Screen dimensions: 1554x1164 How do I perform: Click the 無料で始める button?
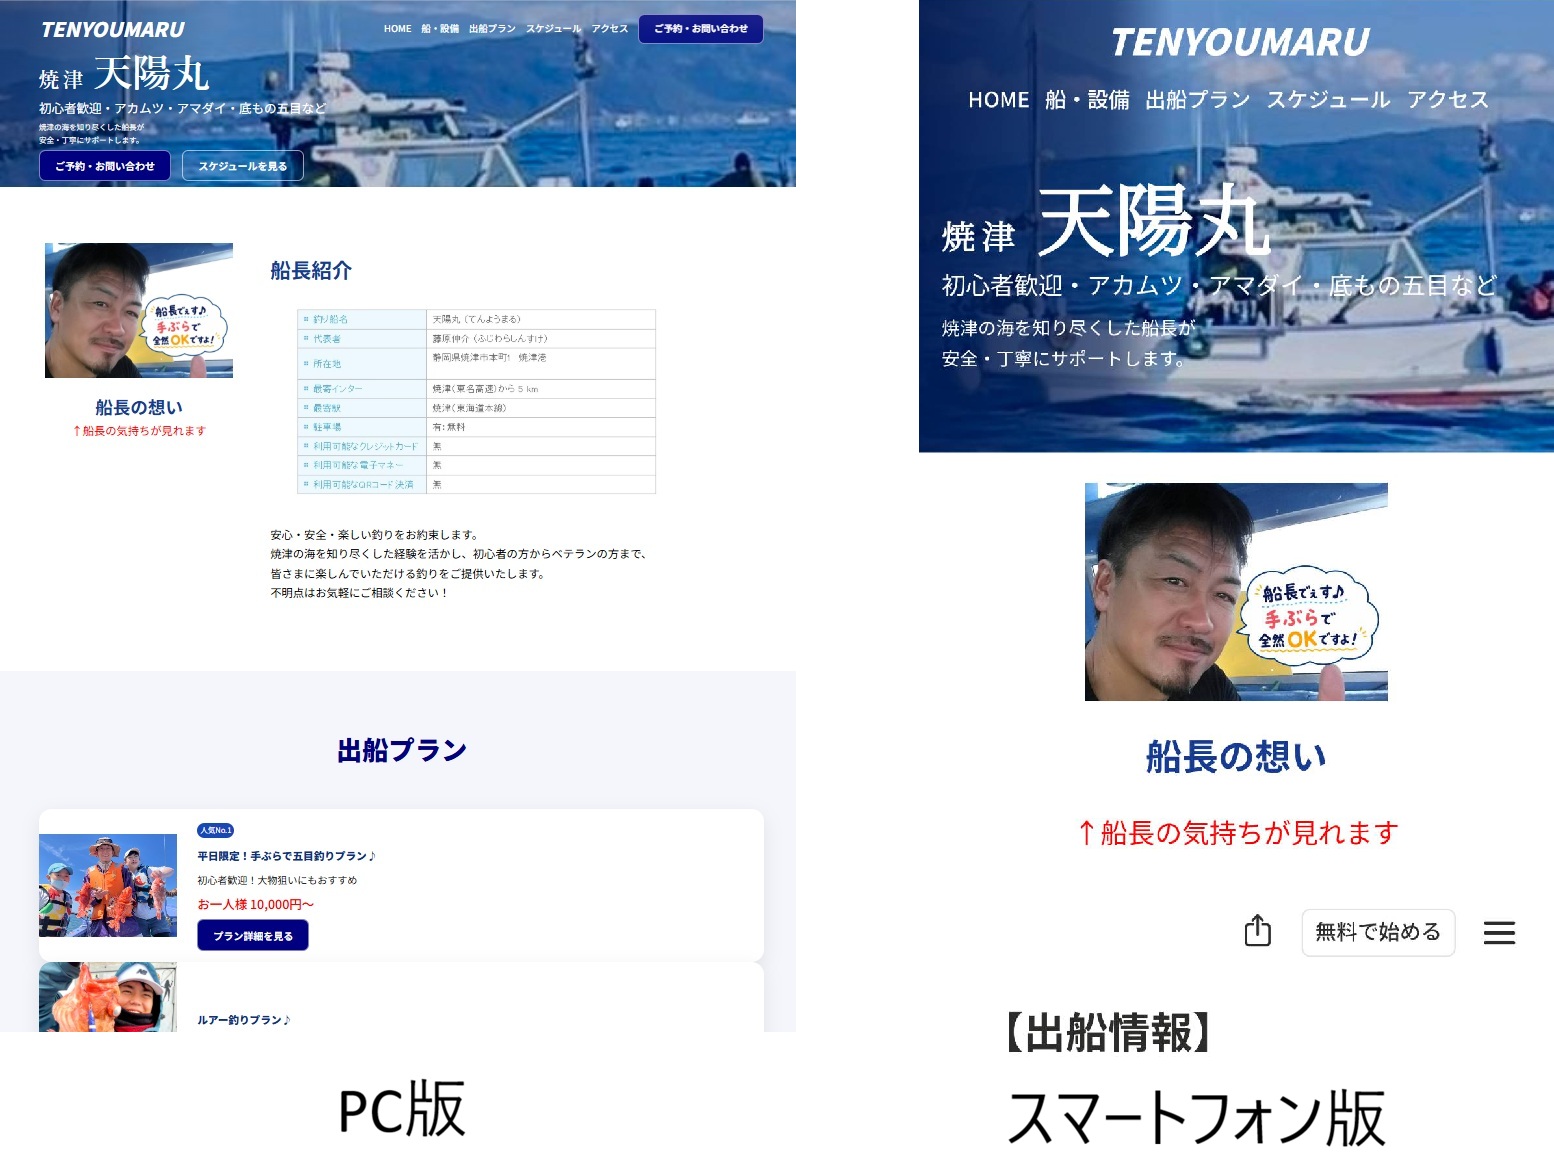pyautogui.click(x=1378, y=932)
